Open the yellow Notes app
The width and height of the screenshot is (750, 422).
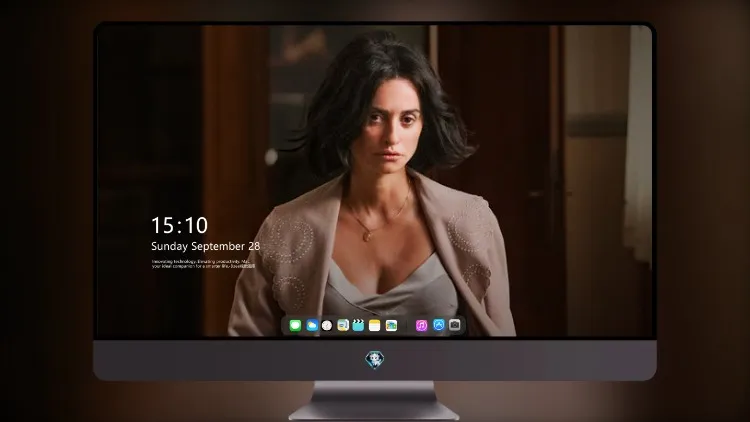coord(375,325)
